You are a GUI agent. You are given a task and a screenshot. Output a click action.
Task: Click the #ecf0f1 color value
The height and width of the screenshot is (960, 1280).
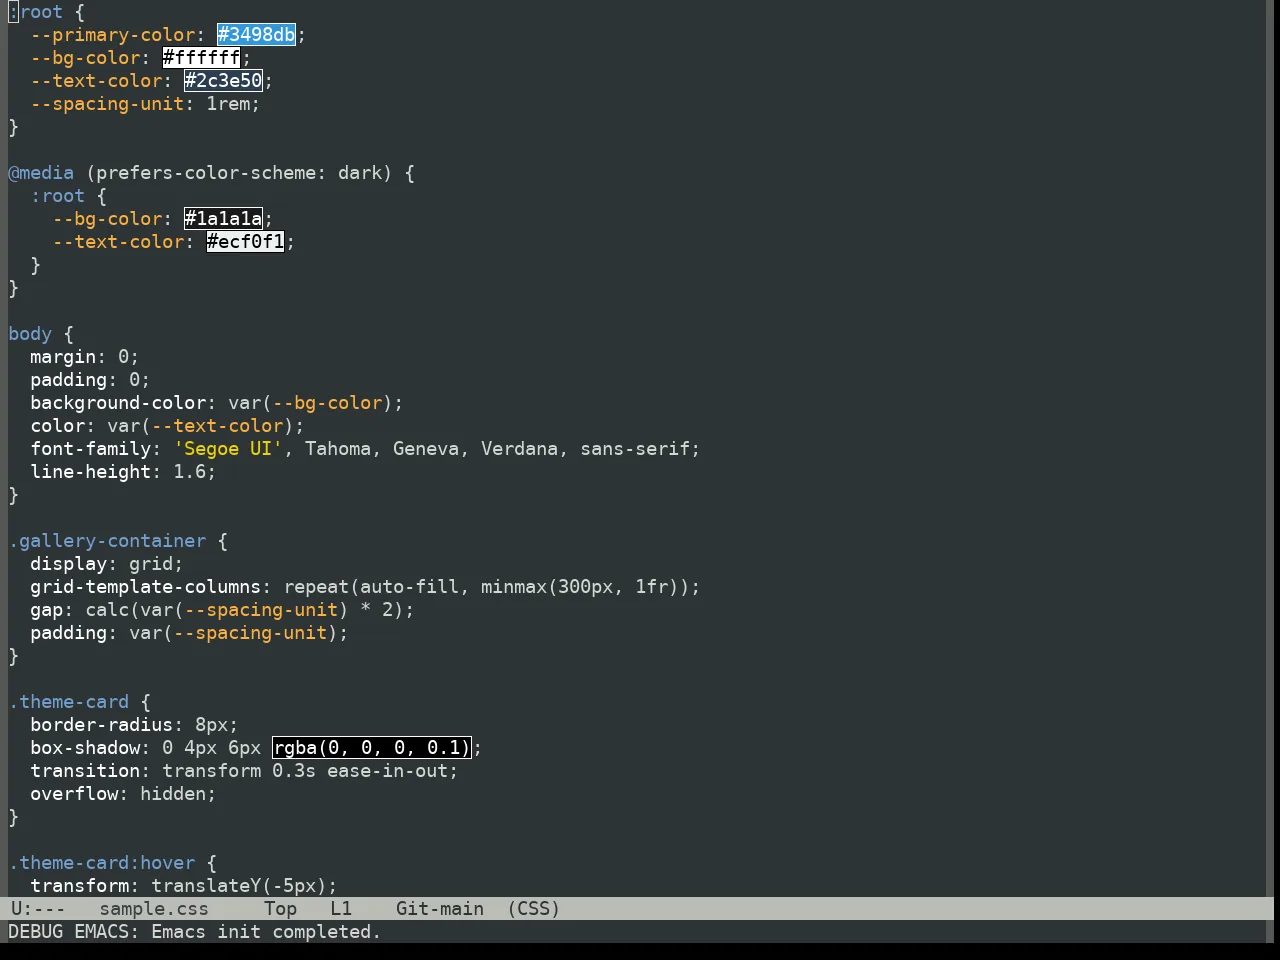point(246,242)
